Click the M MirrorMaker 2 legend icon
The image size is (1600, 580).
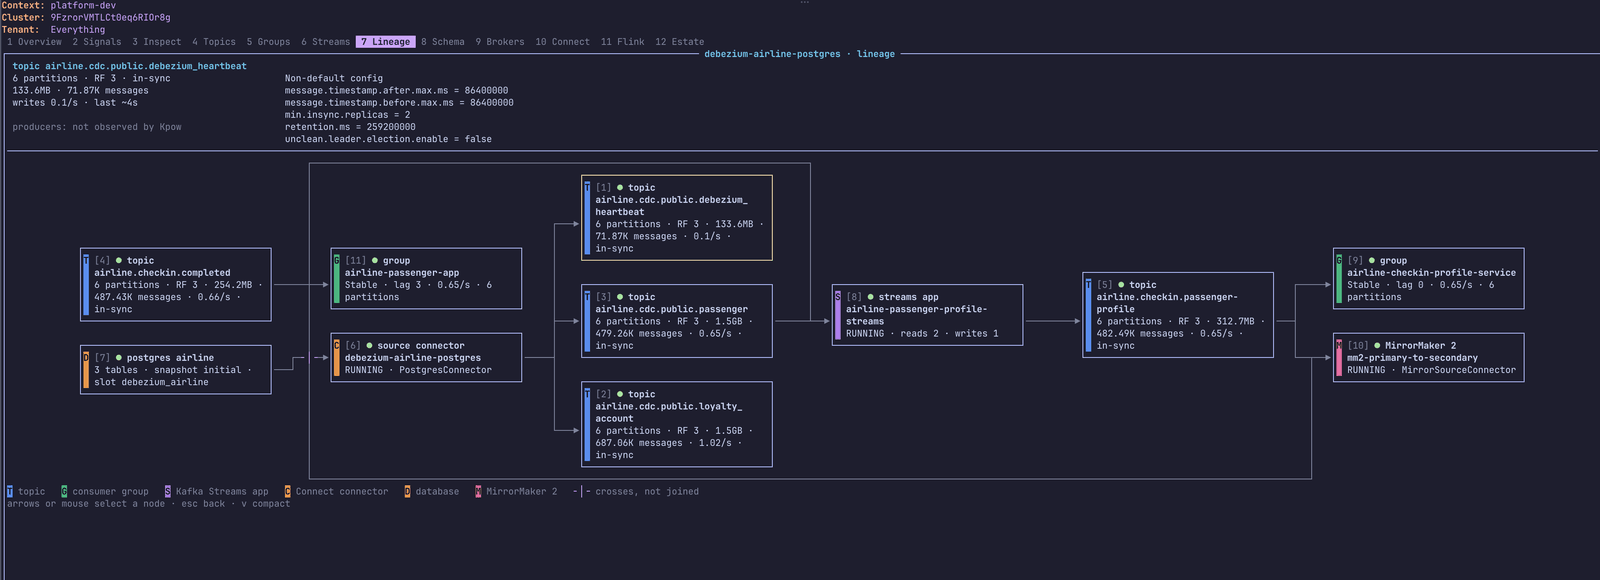(478, 491)
